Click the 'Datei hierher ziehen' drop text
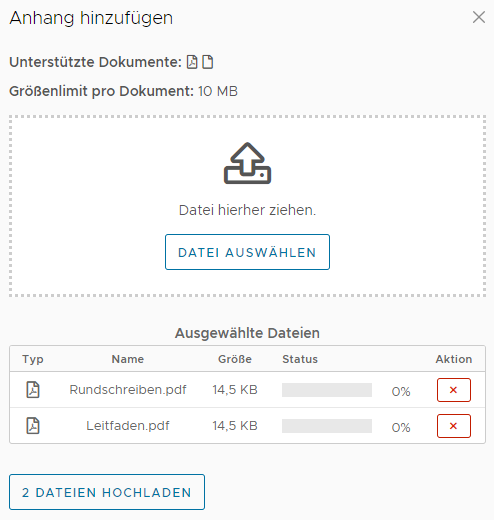Image resolution: width=494 pixels, height=520 pixels. click(x=247, y=210)
